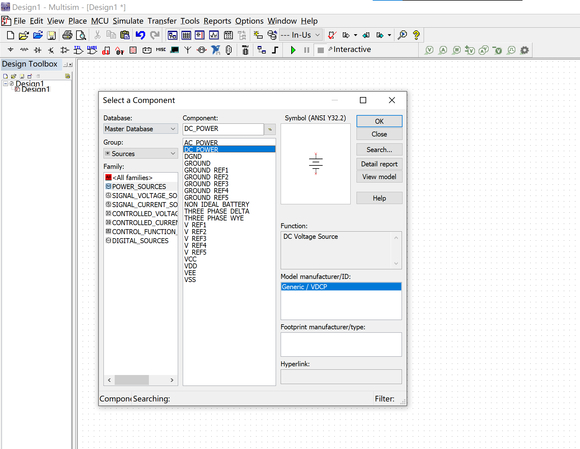Open the Simulate menu

[128, 21]
